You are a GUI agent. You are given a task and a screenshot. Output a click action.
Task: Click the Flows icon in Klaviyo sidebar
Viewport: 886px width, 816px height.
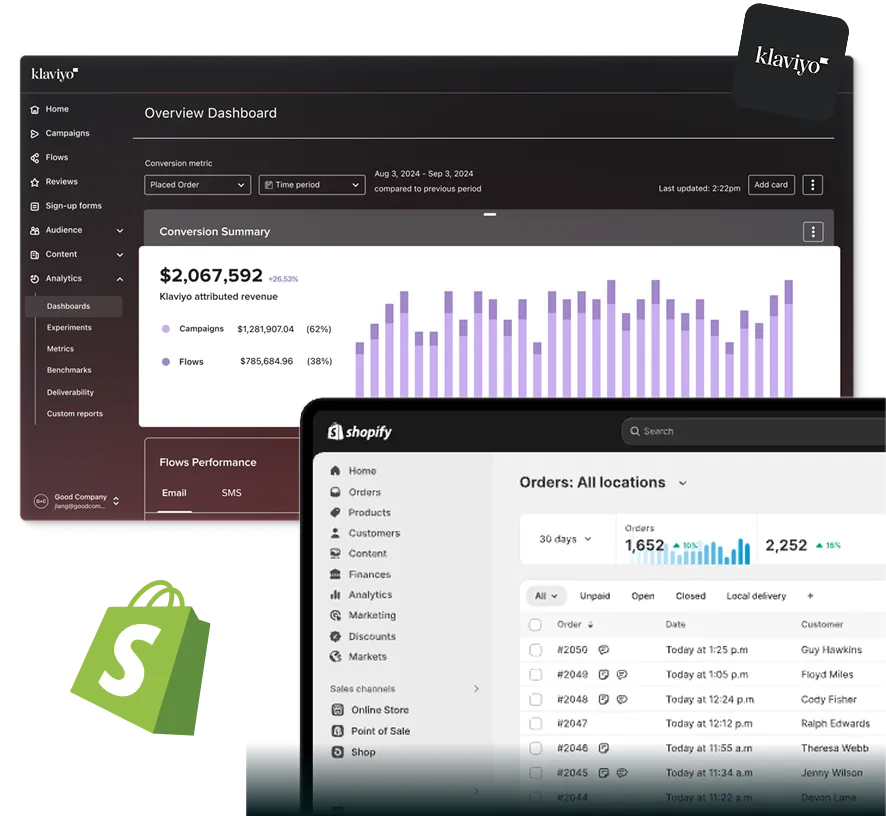point(35,158)
